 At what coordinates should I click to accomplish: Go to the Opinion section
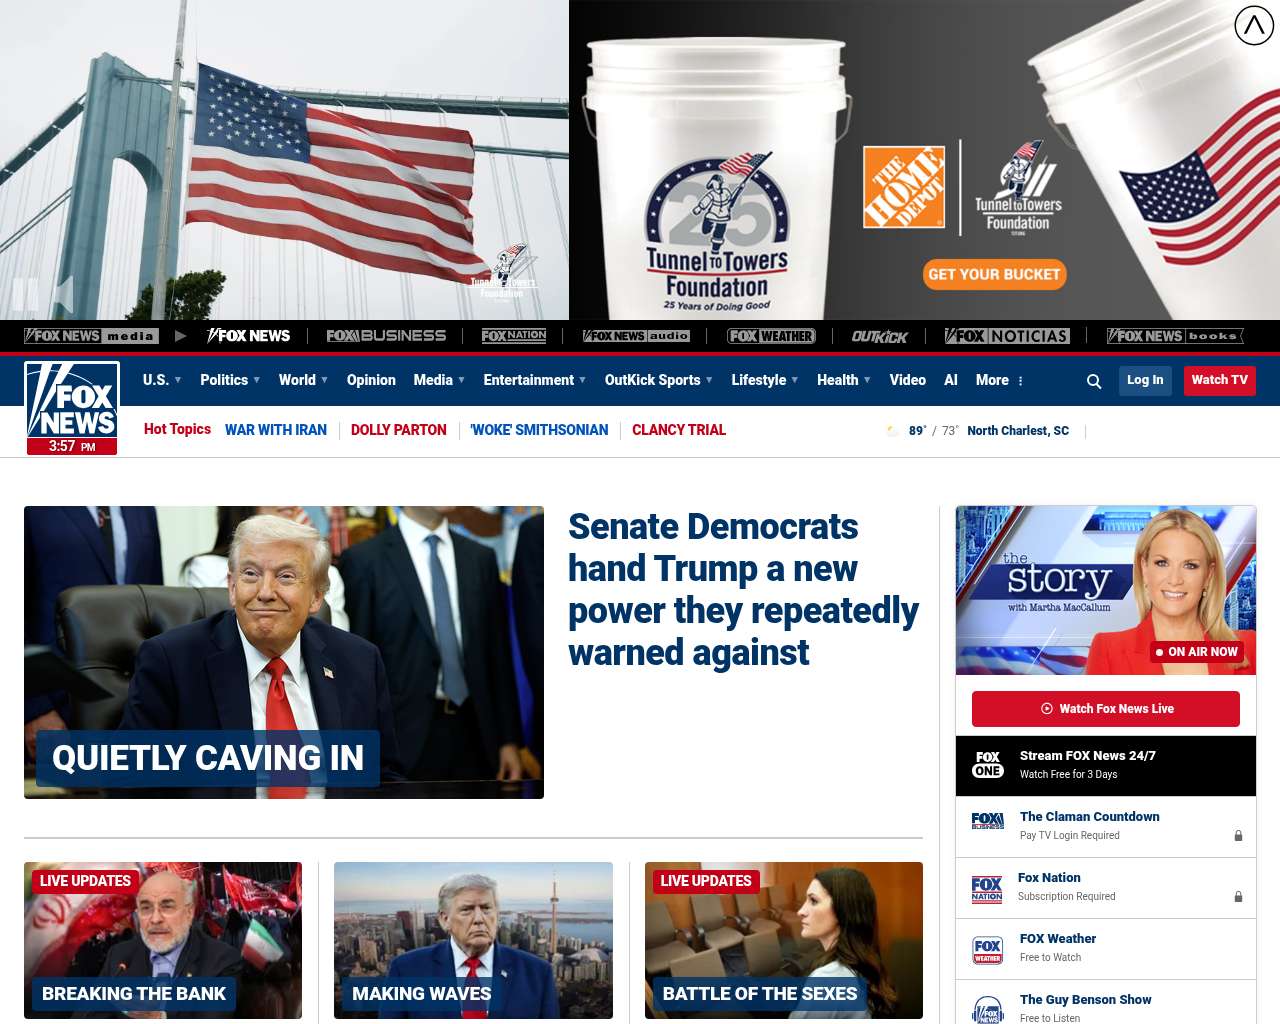371,380
